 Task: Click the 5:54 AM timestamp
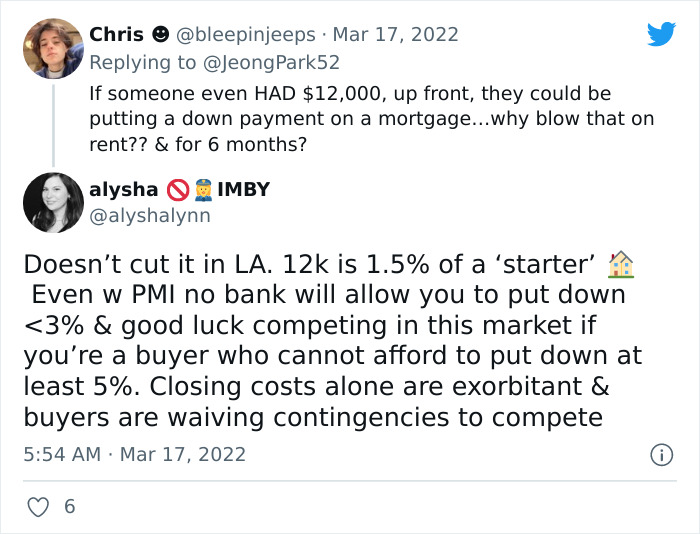(62, 454)
